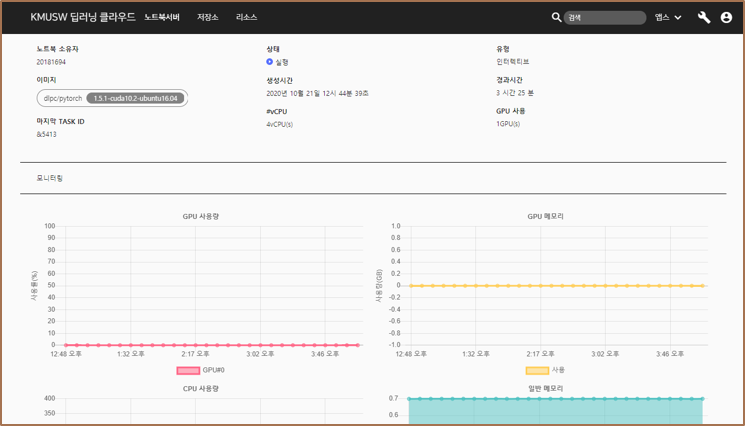The image size is (745, 426).
Task: Toggle the yellow 사용 legend swatch
Action: pyautogui.click(x=537, y=370)
